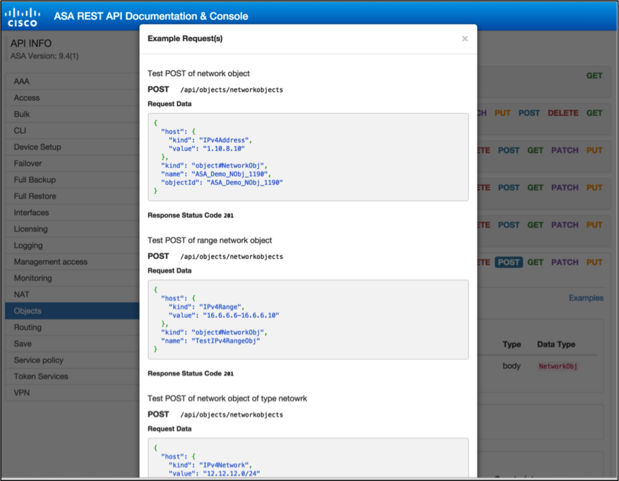Click the DELETE method in the second row
619x481 pixels.
563,113
